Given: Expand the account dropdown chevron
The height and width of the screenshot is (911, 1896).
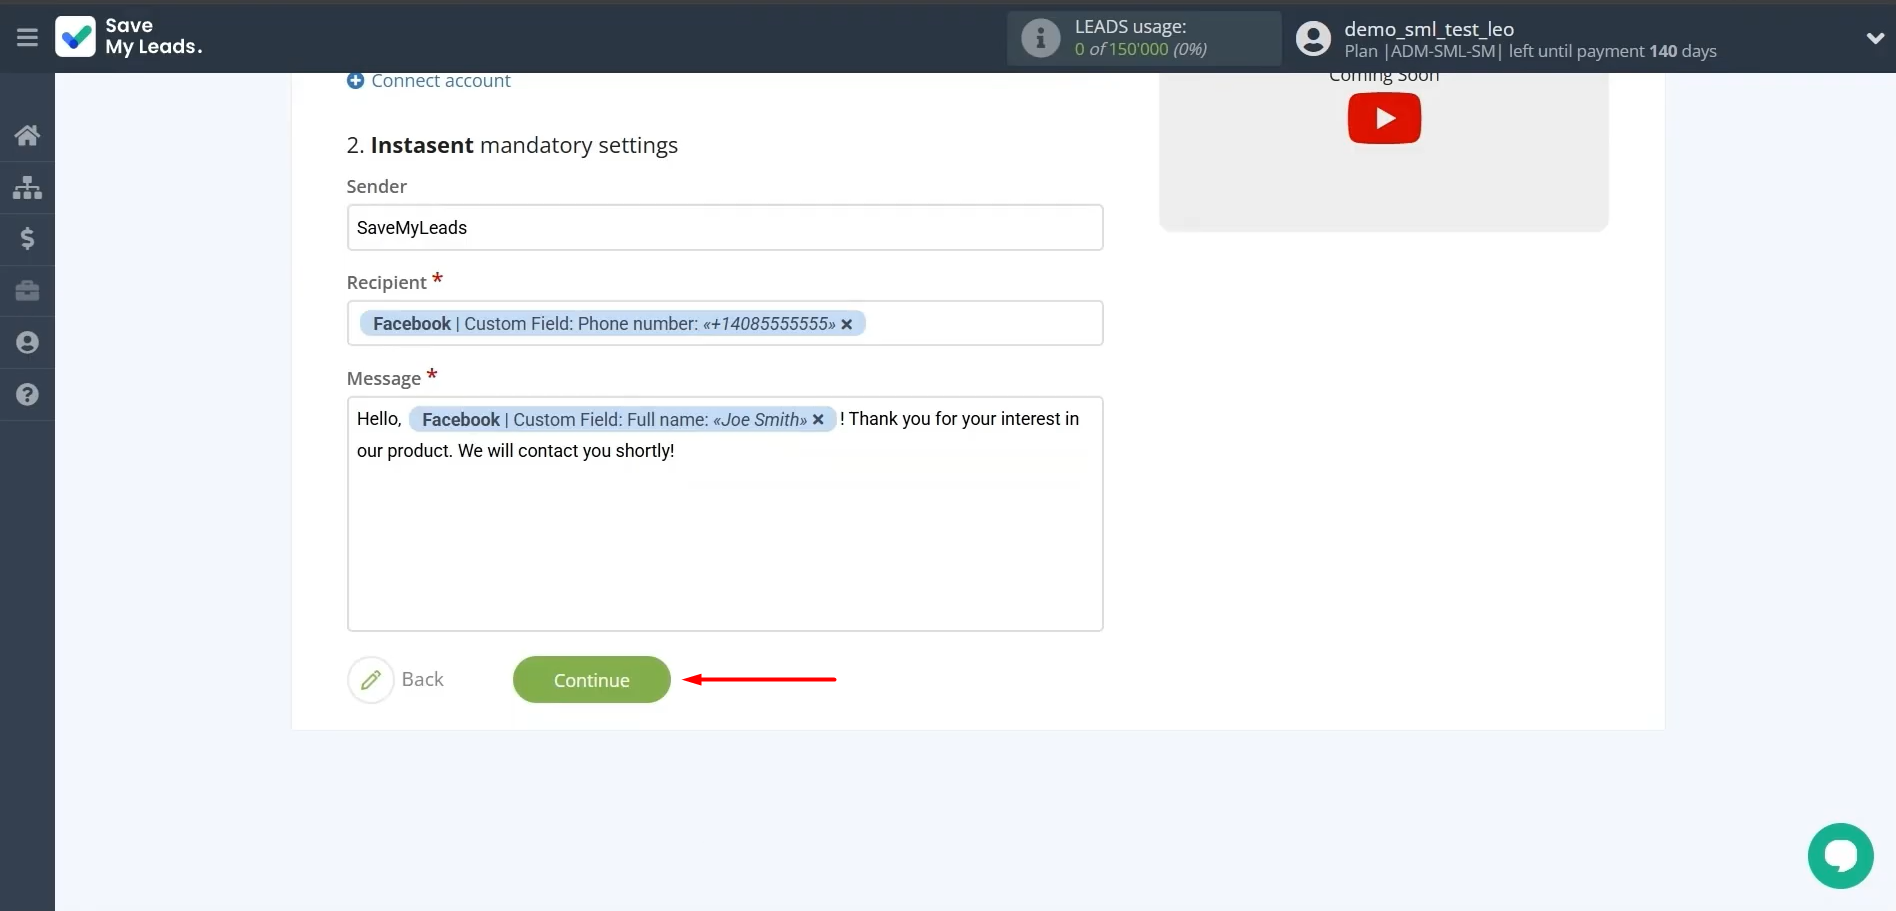Looking at the screenshot, I should 1875,38.
